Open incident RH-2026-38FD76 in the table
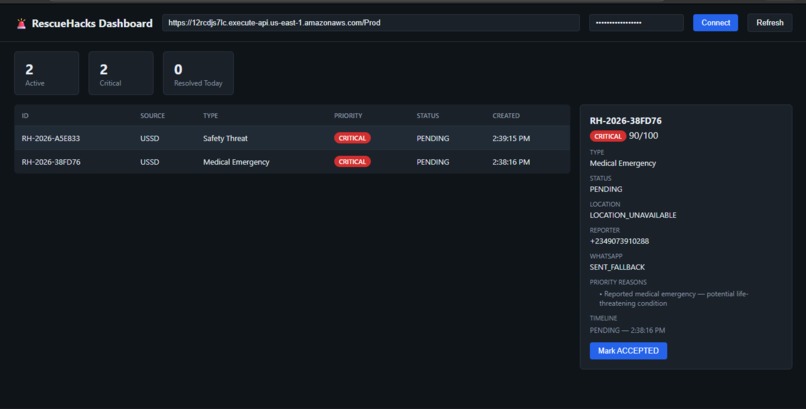This screenshot has width=806, height=409. (x=292, y=162)
